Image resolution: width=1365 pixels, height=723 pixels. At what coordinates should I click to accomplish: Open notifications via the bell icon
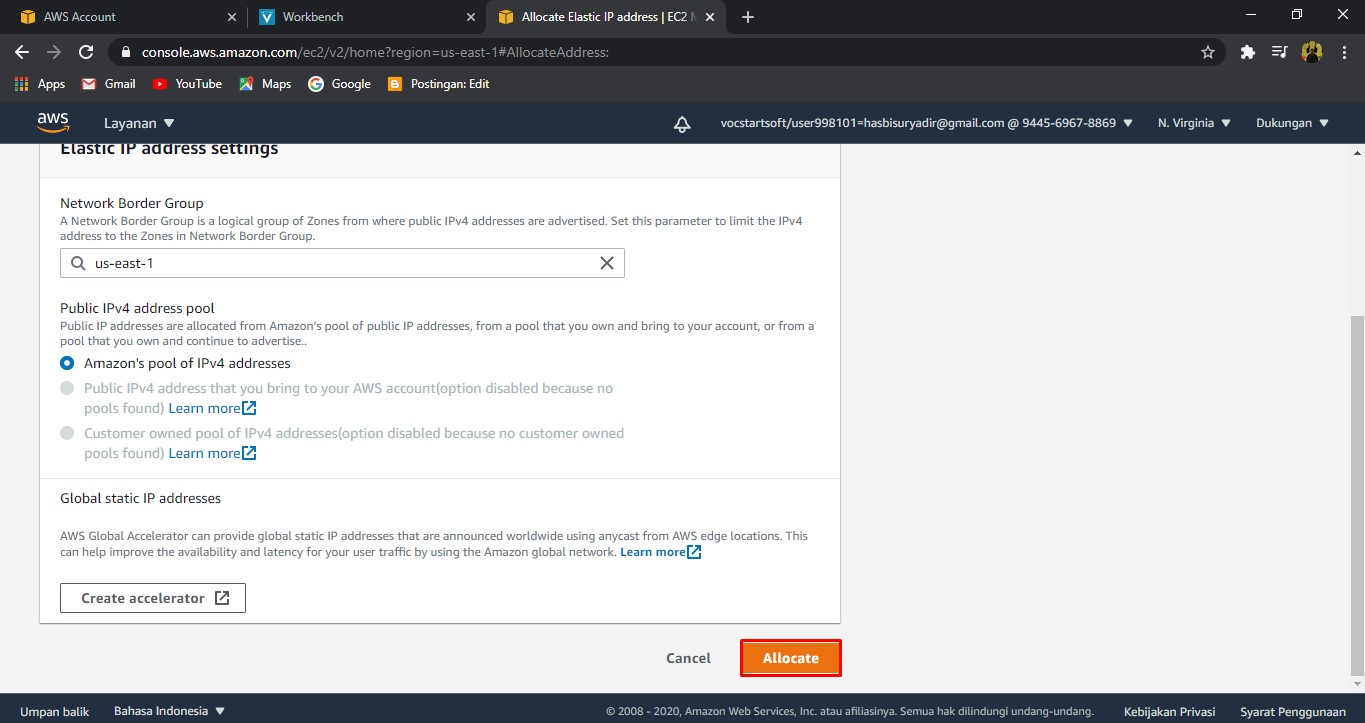click(x=681, y=122)
